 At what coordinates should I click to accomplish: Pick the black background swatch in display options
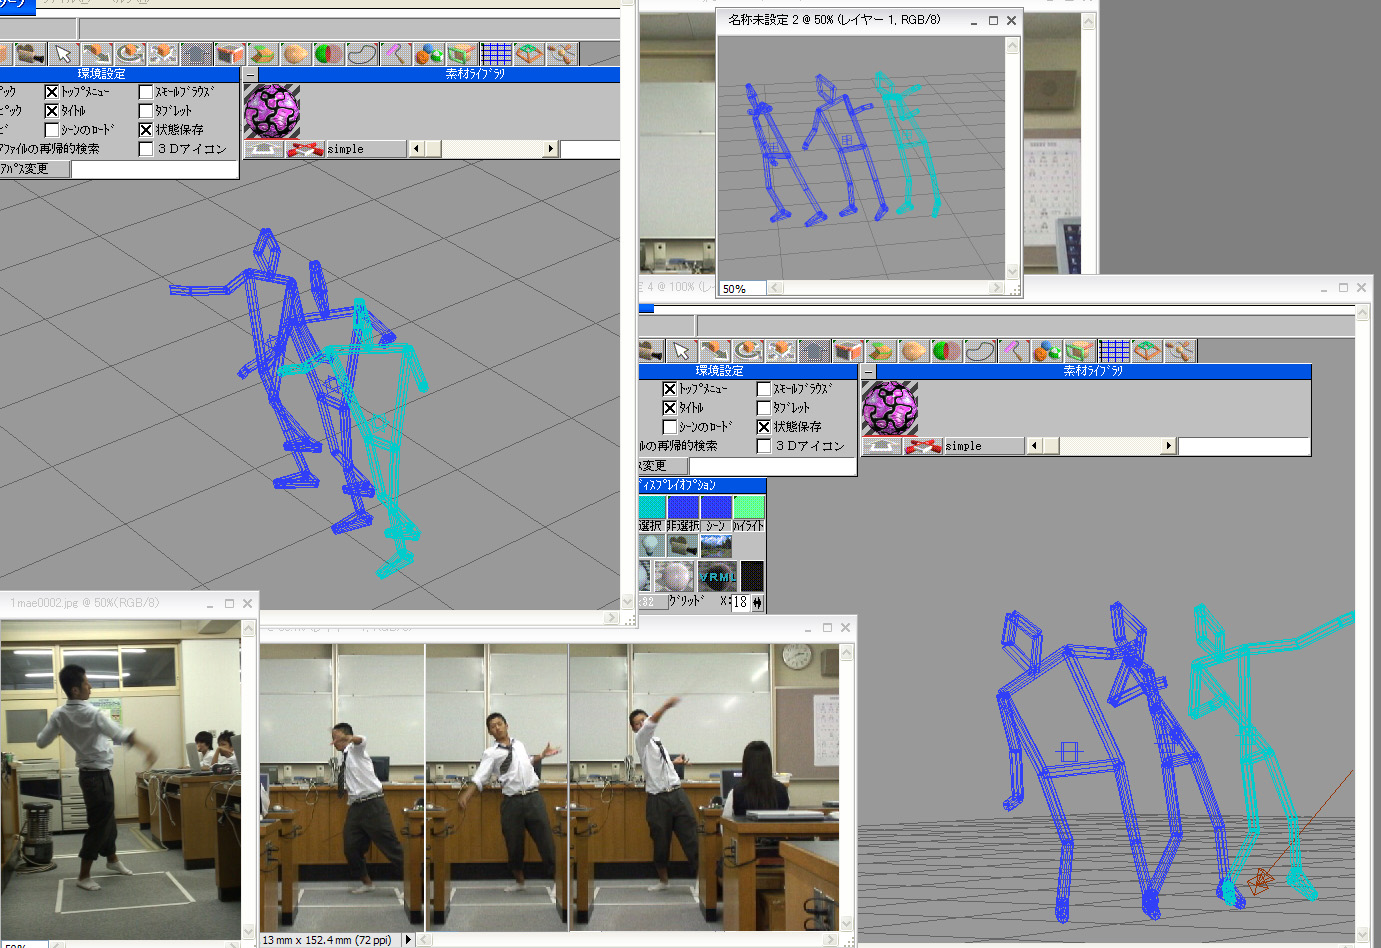coord(752,576)
